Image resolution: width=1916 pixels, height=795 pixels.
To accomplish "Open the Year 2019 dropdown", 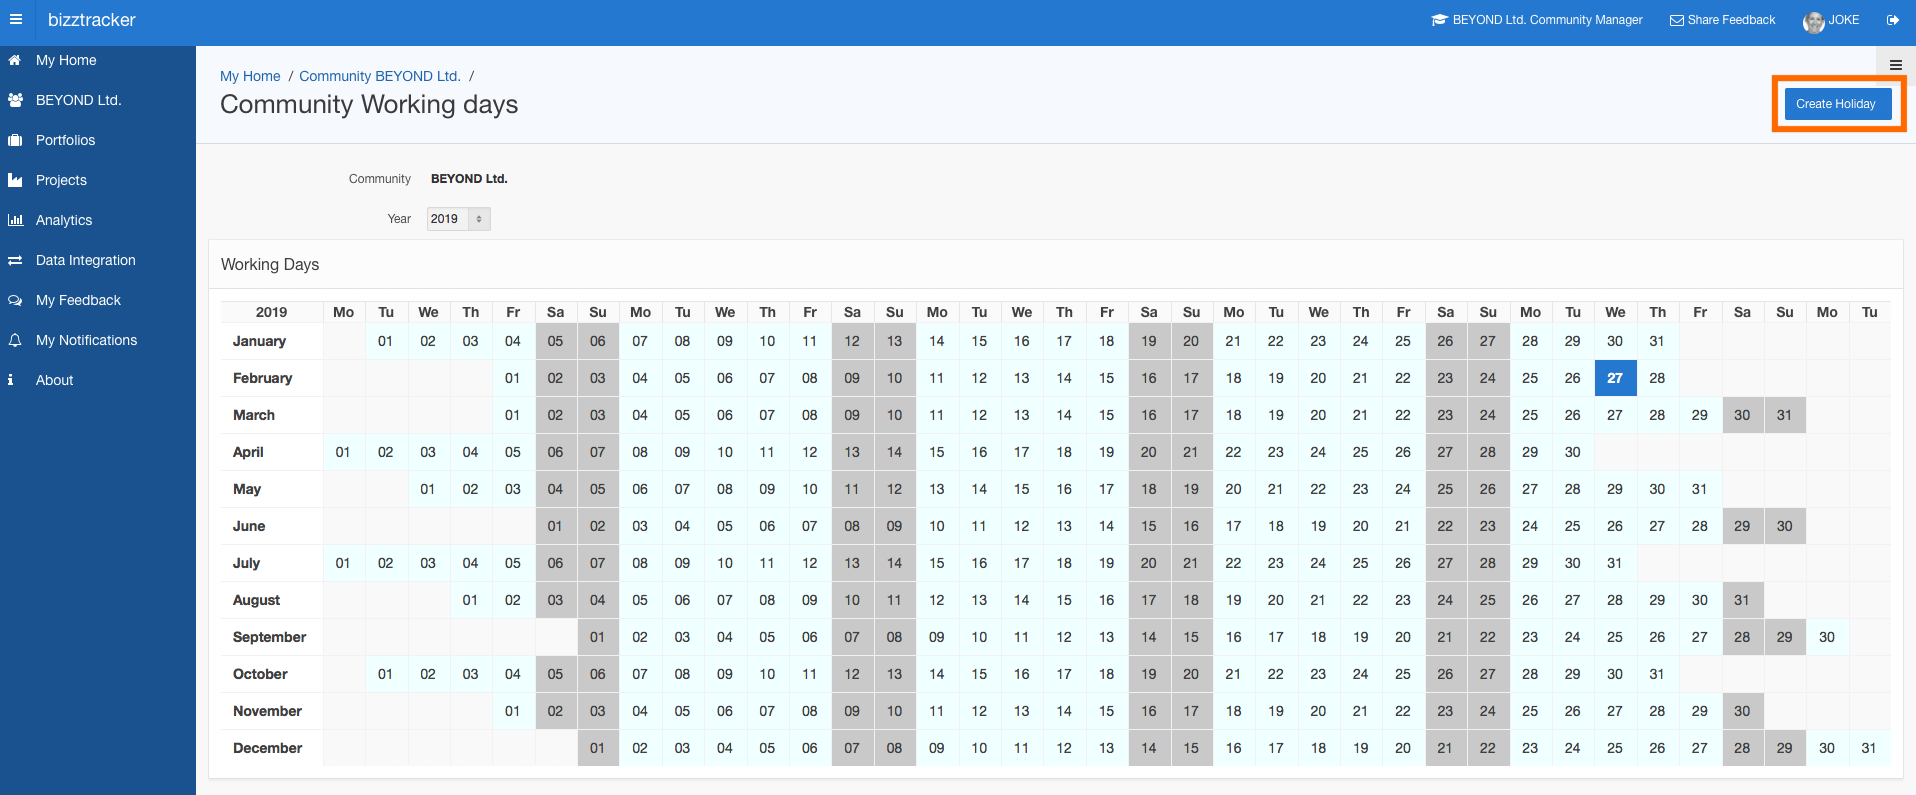I will (458, 219).
